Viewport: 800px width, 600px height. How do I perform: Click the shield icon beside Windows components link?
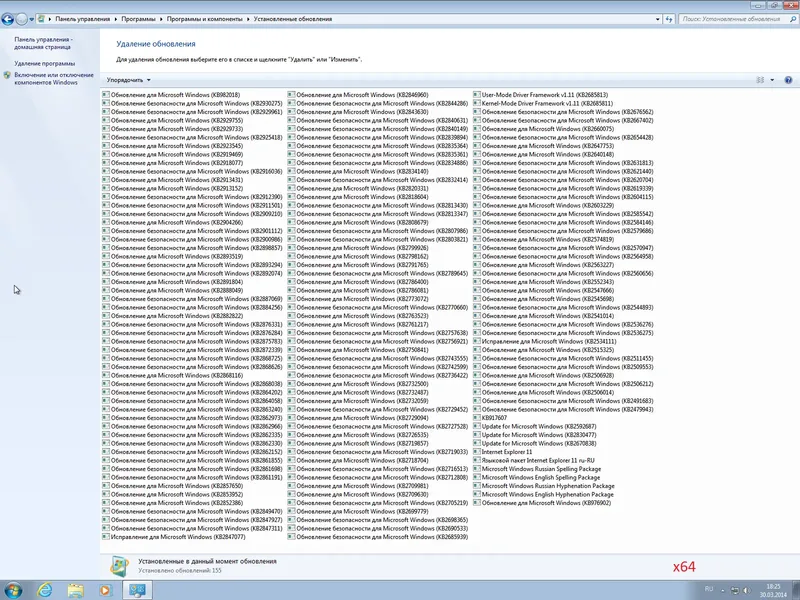[x=7, y=75]
